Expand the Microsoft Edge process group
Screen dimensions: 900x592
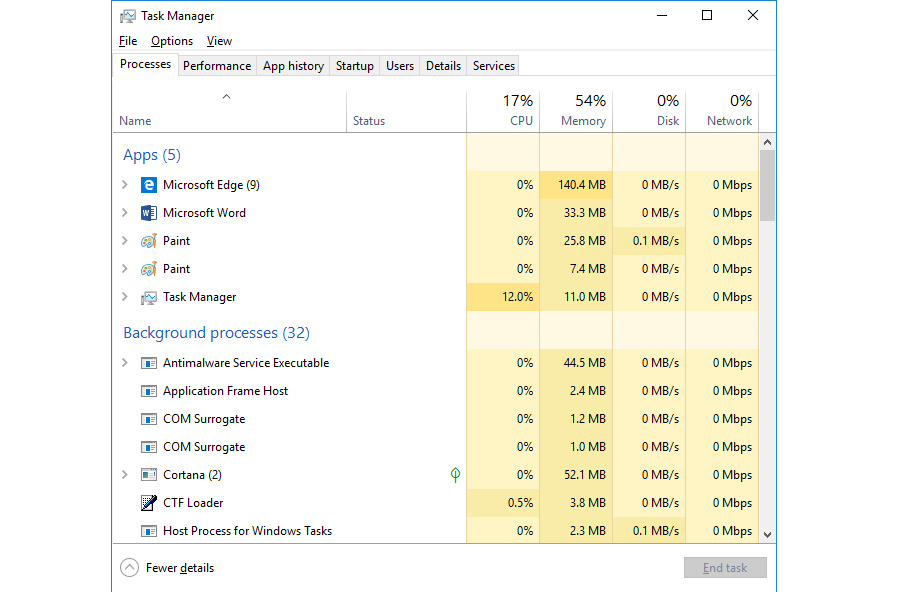pos(124,184)
